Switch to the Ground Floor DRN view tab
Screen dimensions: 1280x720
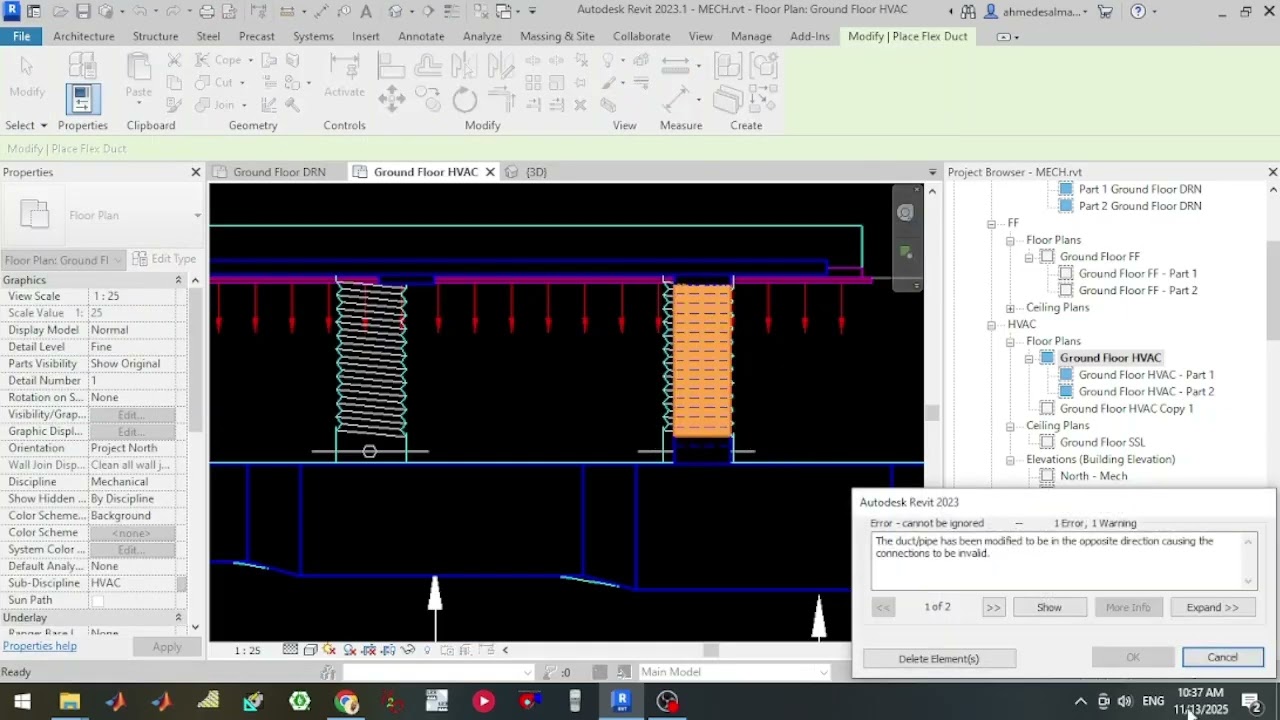279,172
